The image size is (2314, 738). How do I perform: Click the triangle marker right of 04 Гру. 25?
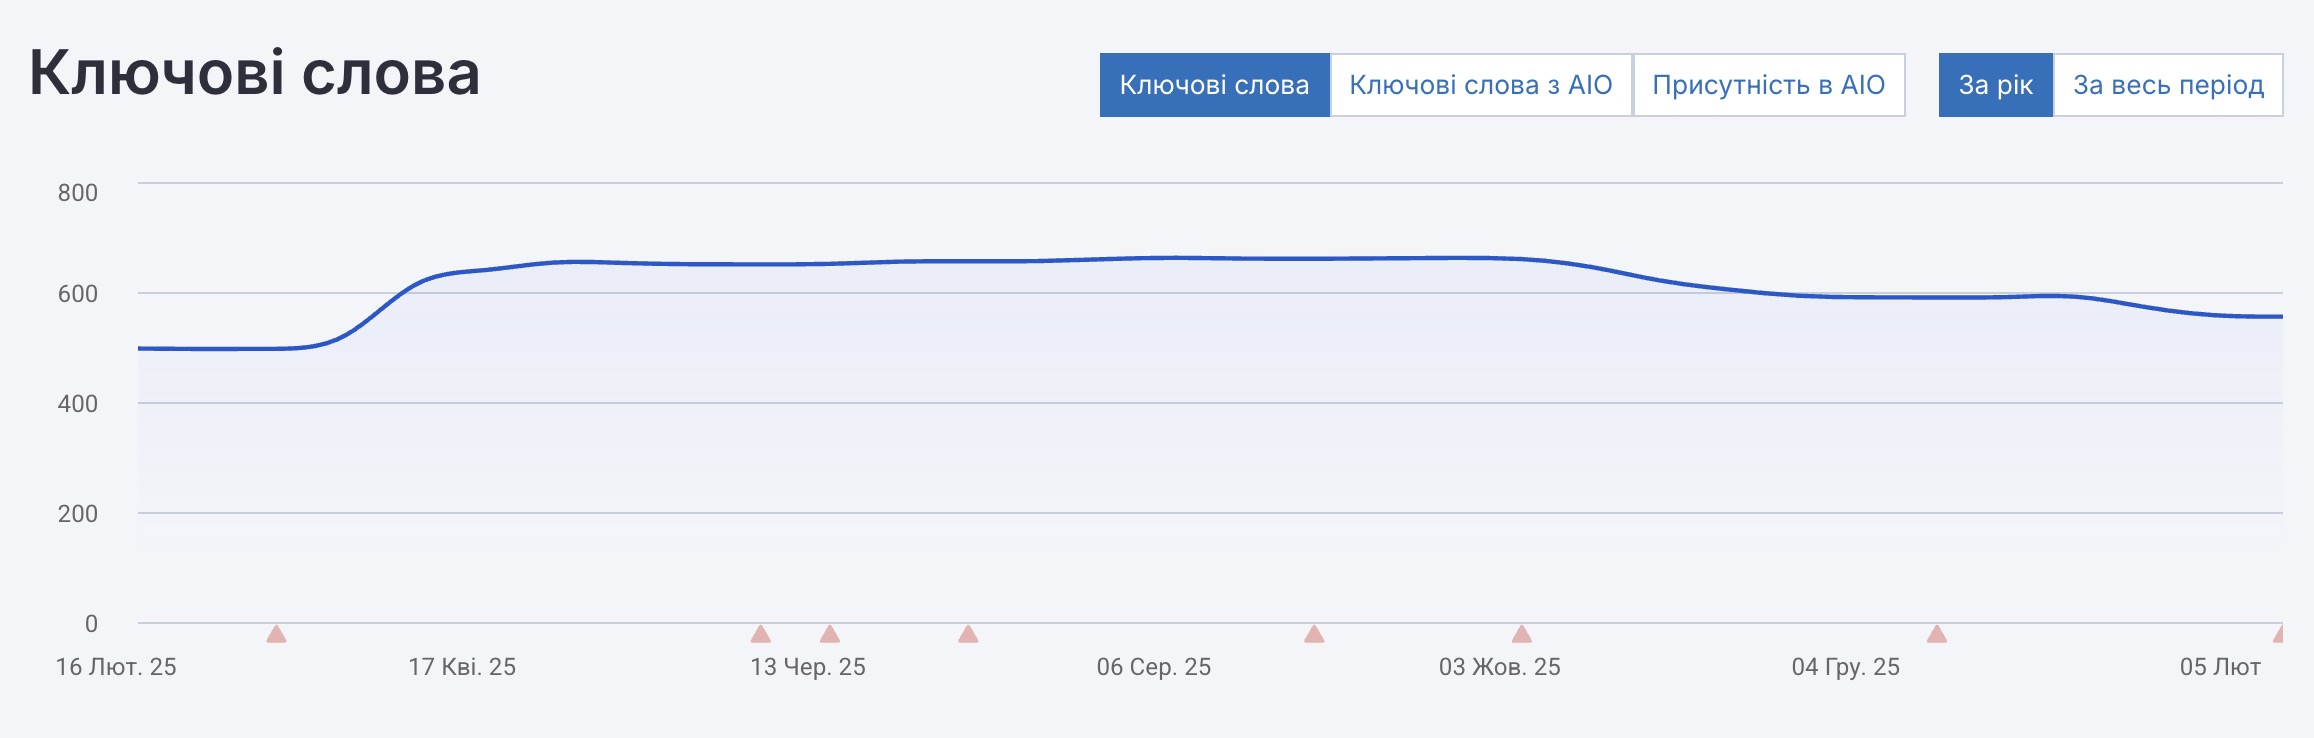click(1936, 634)
